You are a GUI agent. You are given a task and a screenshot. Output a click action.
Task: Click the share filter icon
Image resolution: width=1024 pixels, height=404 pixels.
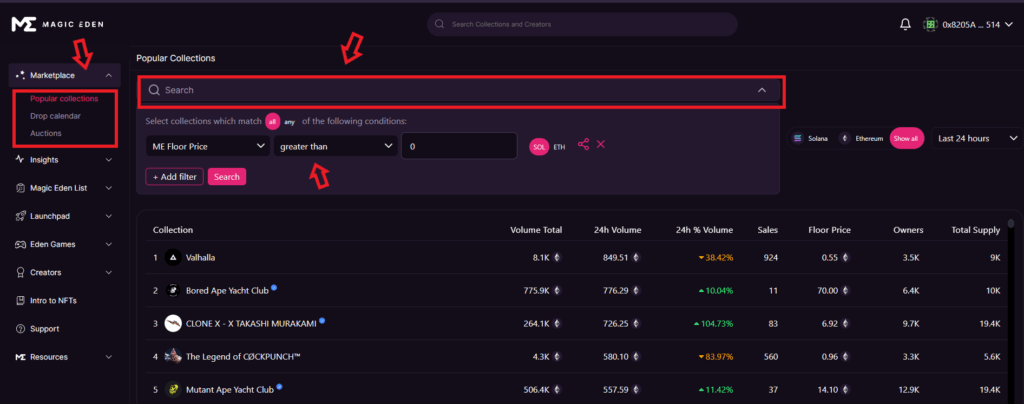tap(583, 145)
